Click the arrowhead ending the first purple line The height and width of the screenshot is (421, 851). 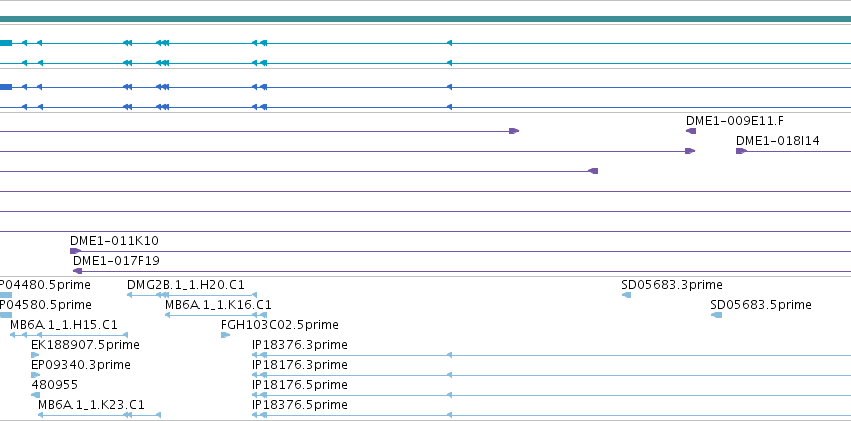tap(514, 131)
